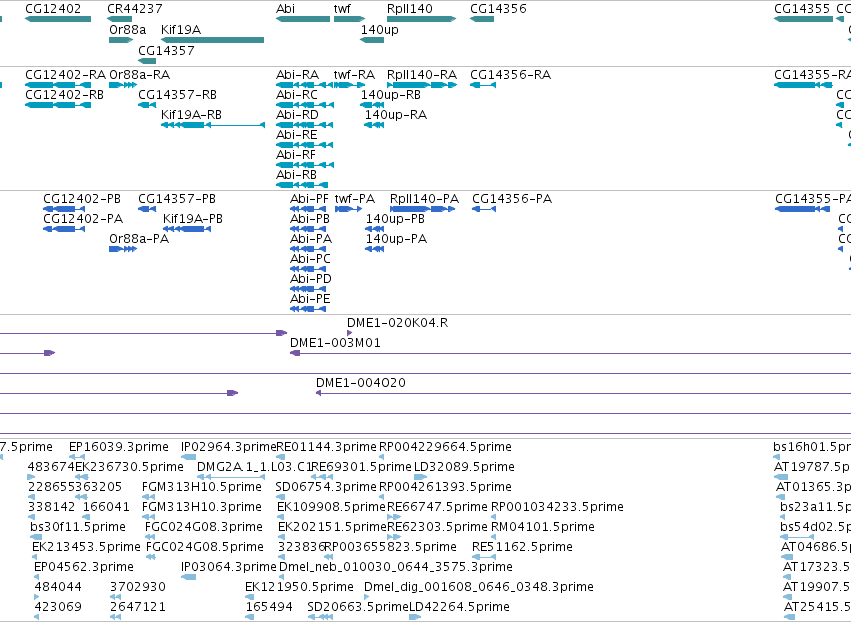The width and height of the screenshot is (851, 622).
Task: Click BAC clone DME1-003M01
Action: click(570, 353)
